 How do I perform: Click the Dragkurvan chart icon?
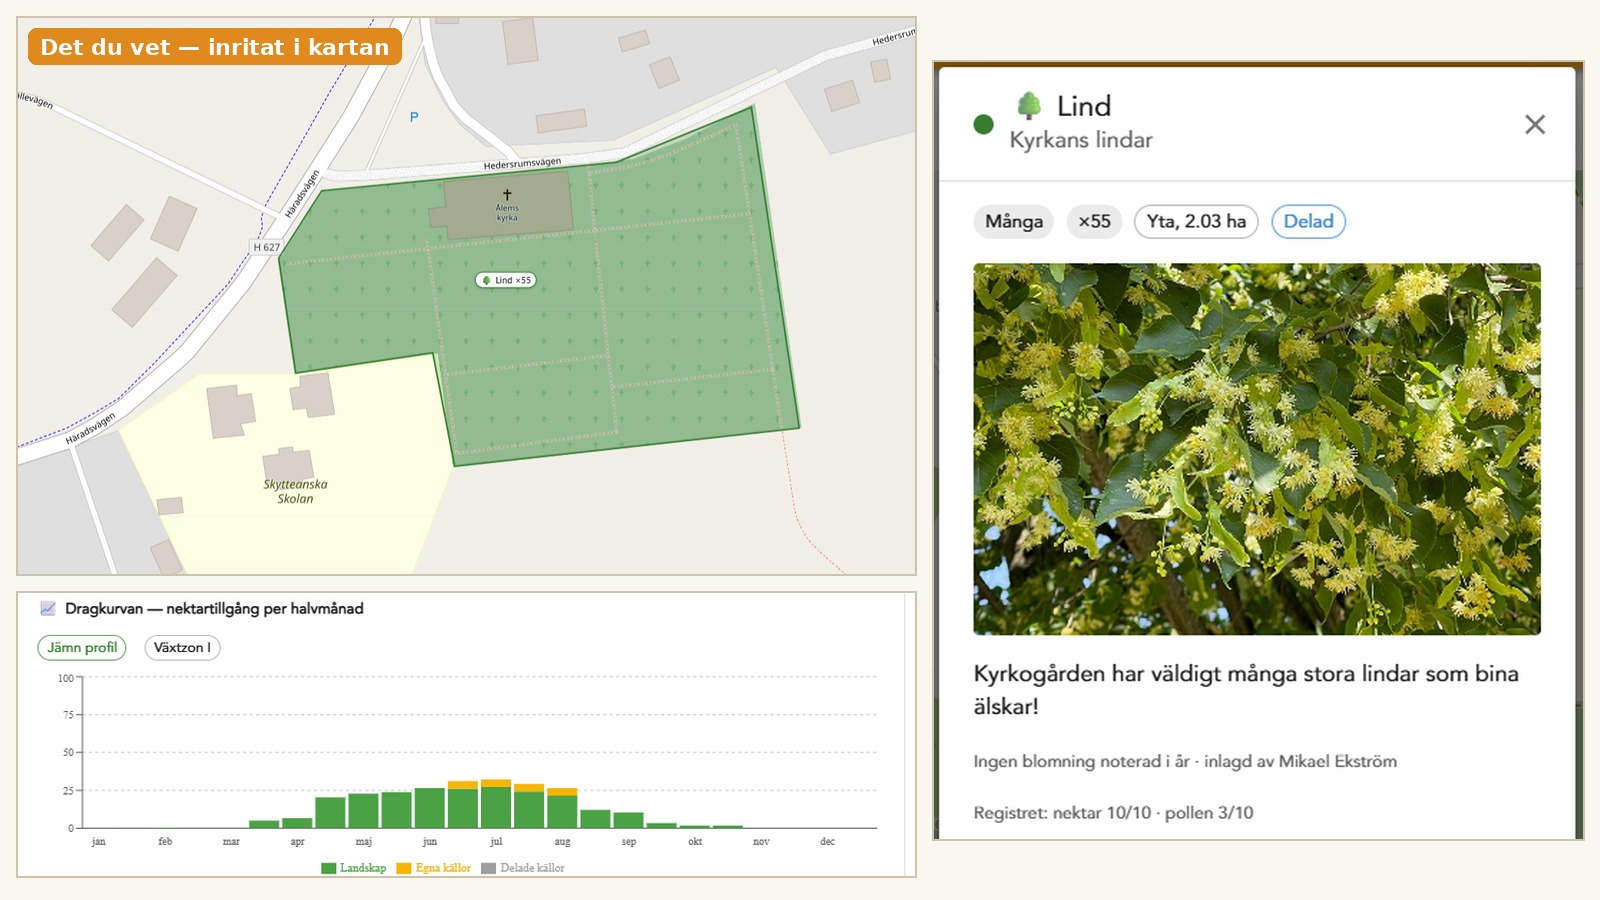[47, 608]
